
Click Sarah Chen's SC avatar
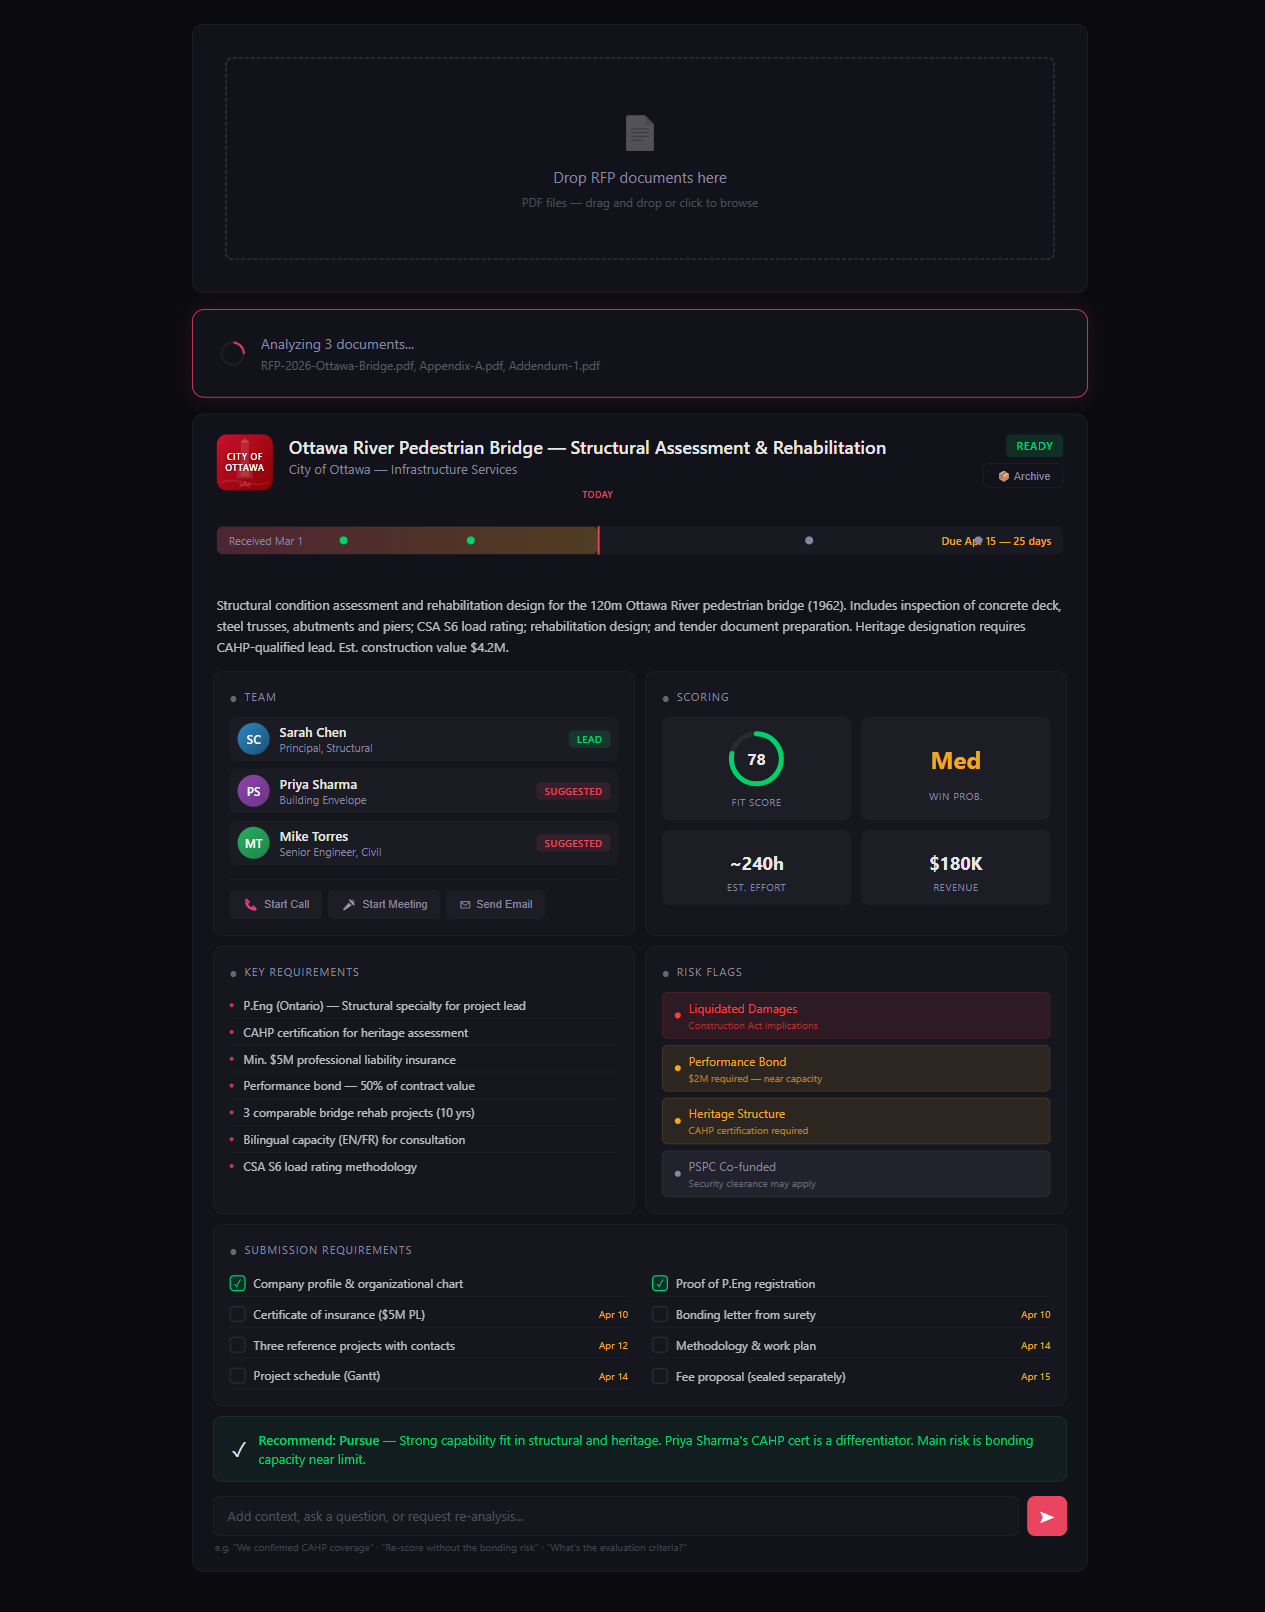[x=254, y=739]
